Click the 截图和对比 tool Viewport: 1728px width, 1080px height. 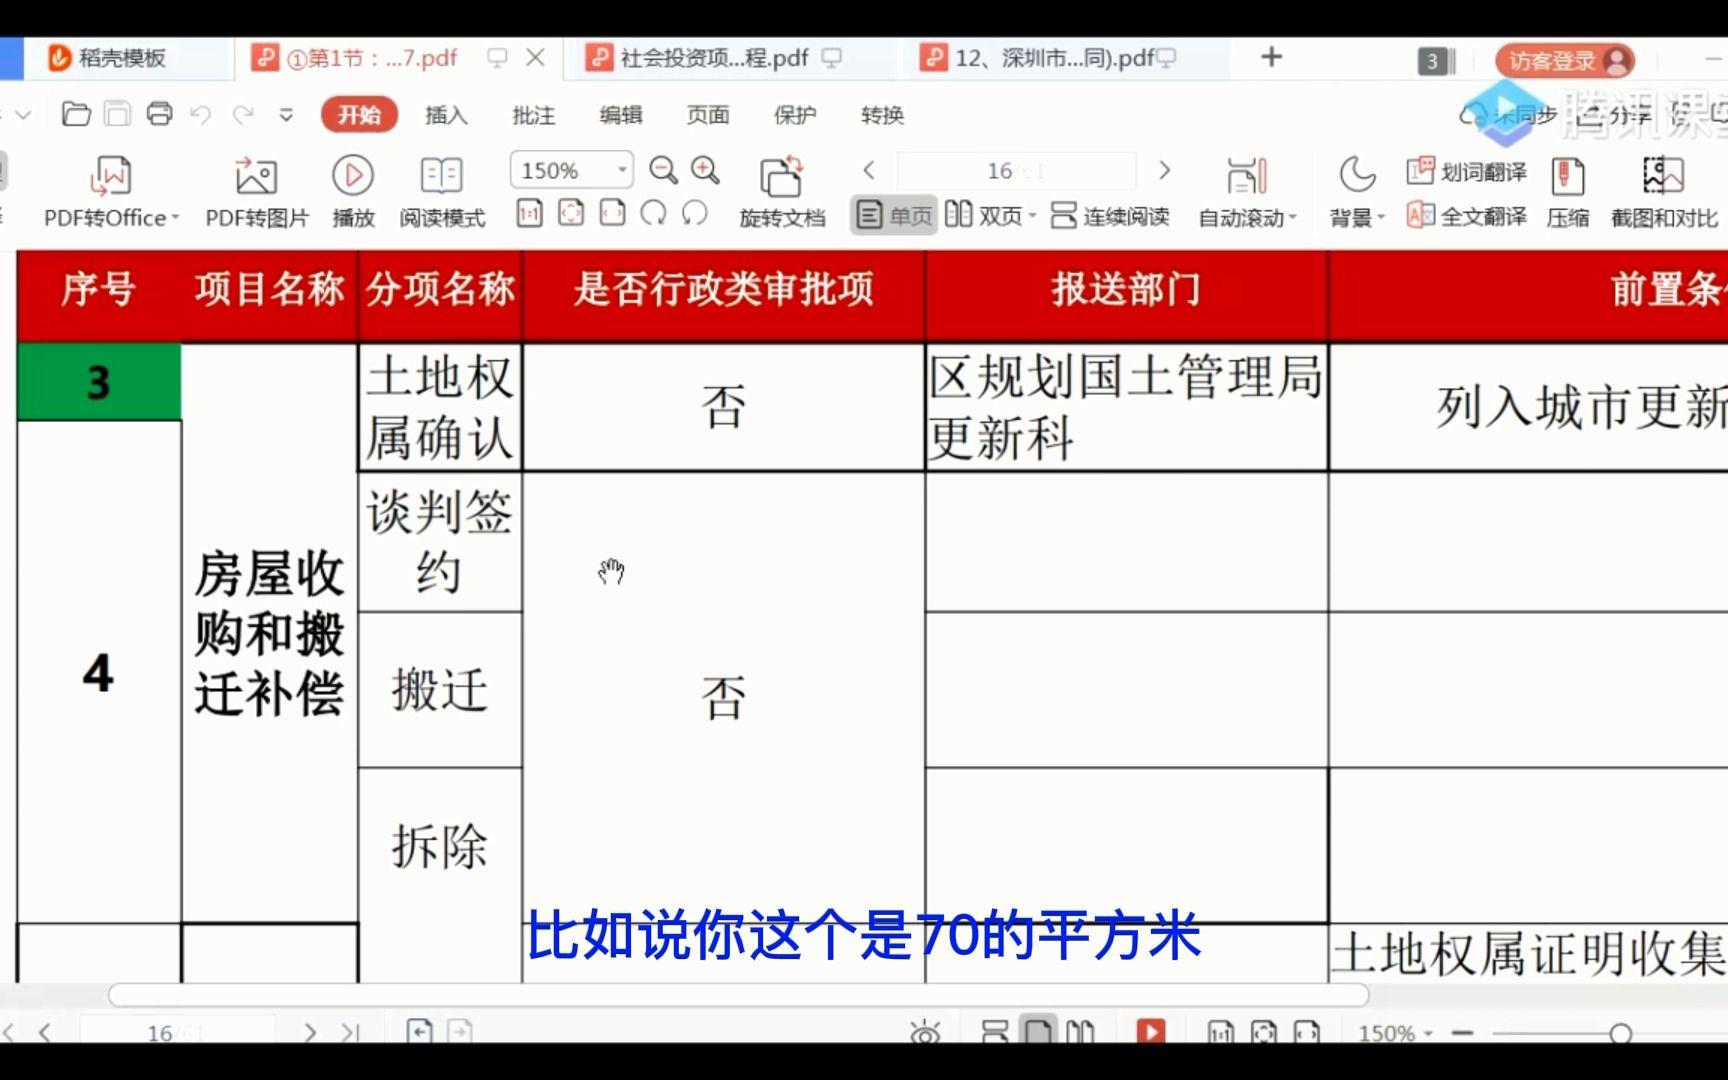click(x=1664, y=191)
